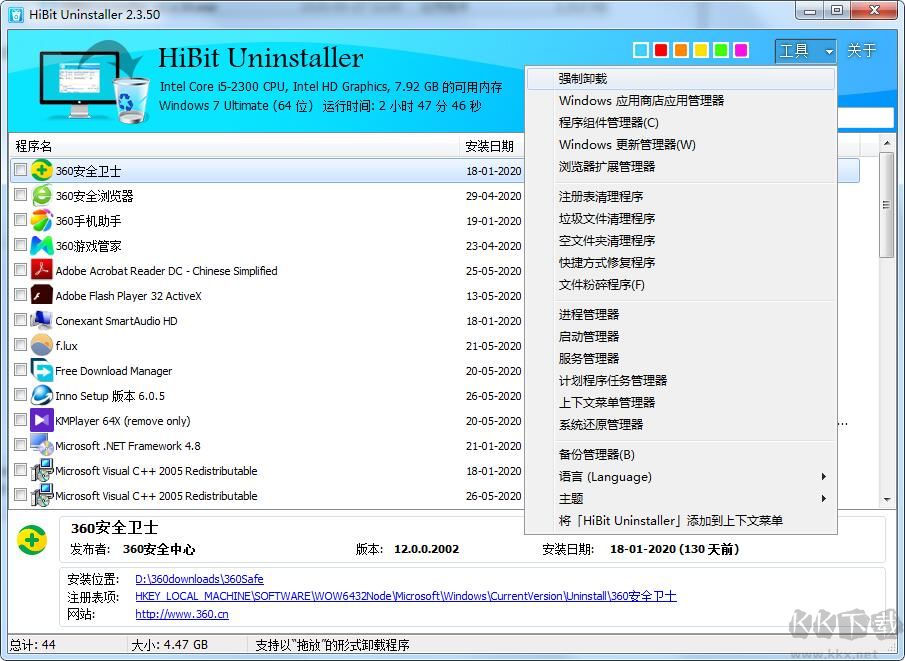Tick the checkbox for 360安全卫士
Screen dimensions: 905x661
(x=20, y=170)
